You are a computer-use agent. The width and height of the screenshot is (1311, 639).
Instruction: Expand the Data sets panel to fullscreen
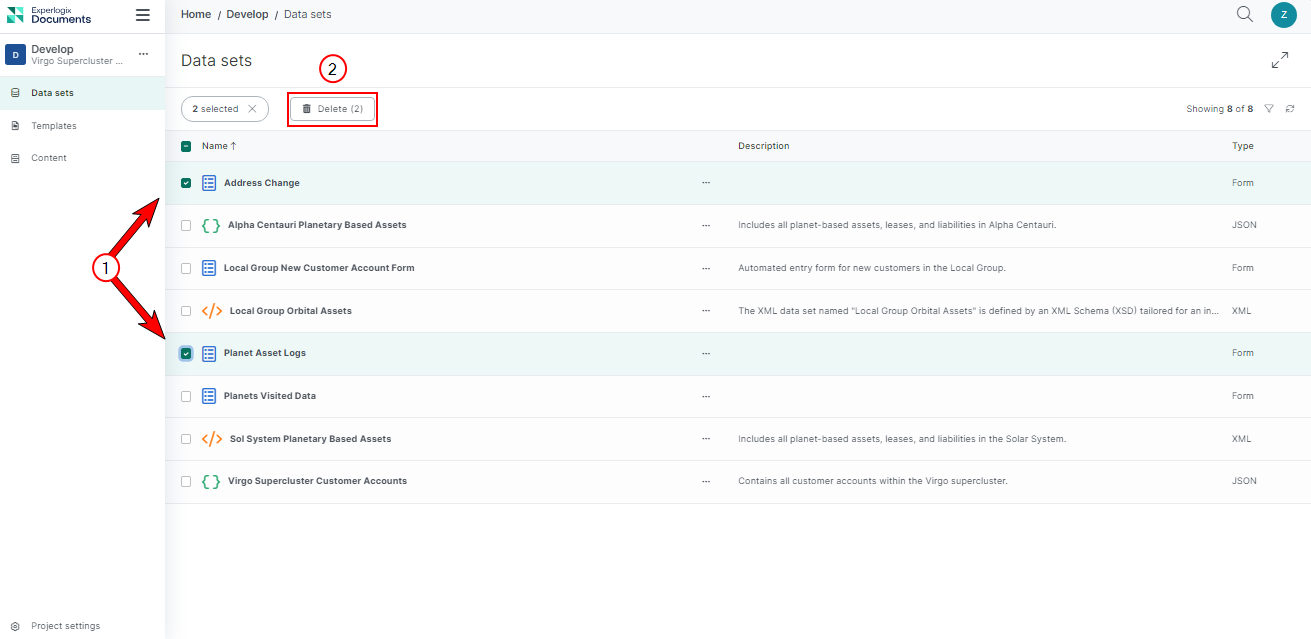pos(1279,61)
